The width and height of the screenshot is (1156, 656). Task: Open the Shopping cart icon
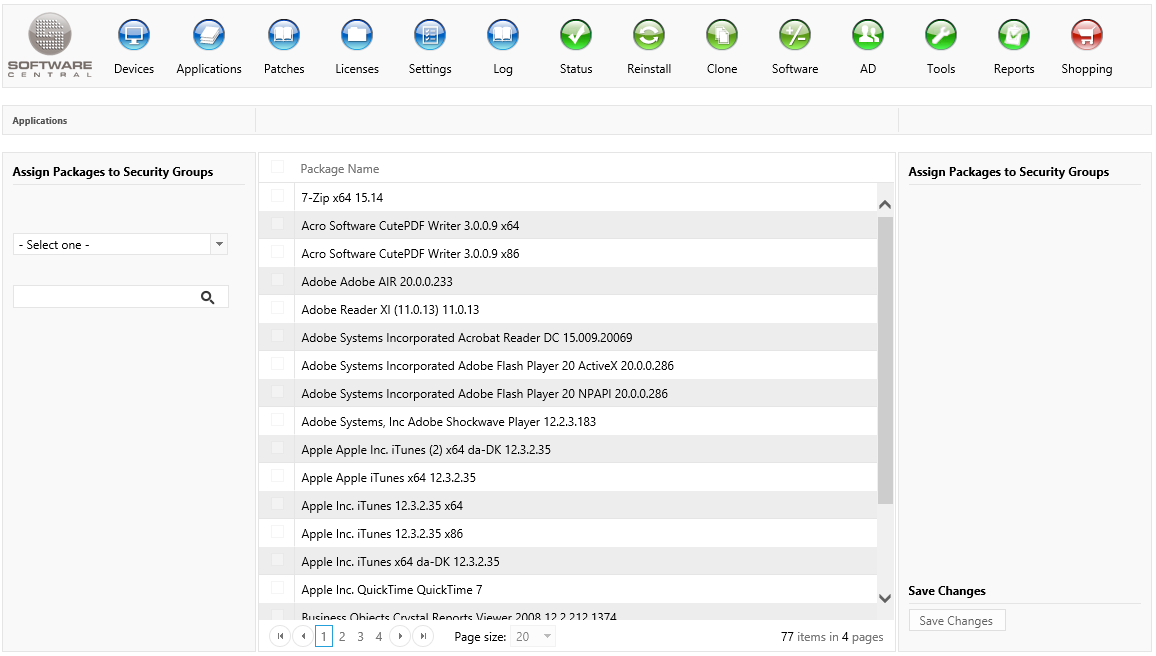(1087, 36)
